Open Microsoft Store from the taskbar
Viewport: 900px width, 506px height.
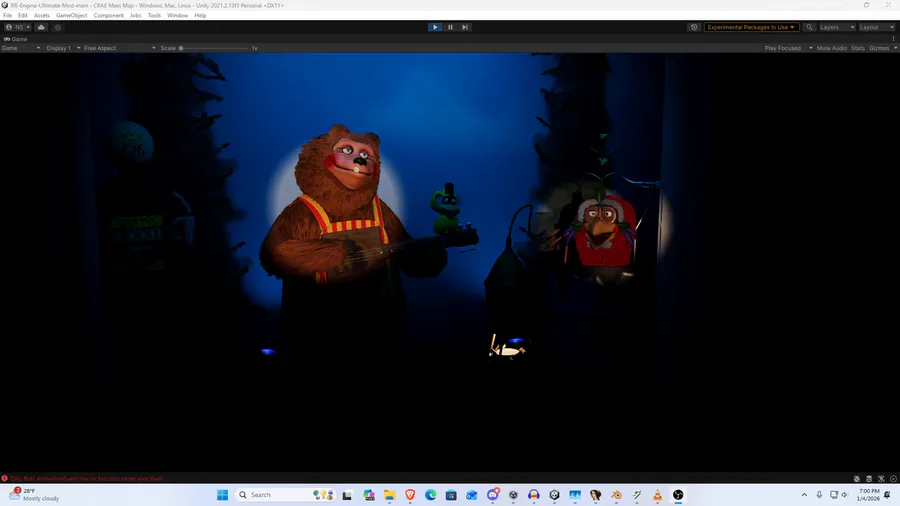coord(451,495)
